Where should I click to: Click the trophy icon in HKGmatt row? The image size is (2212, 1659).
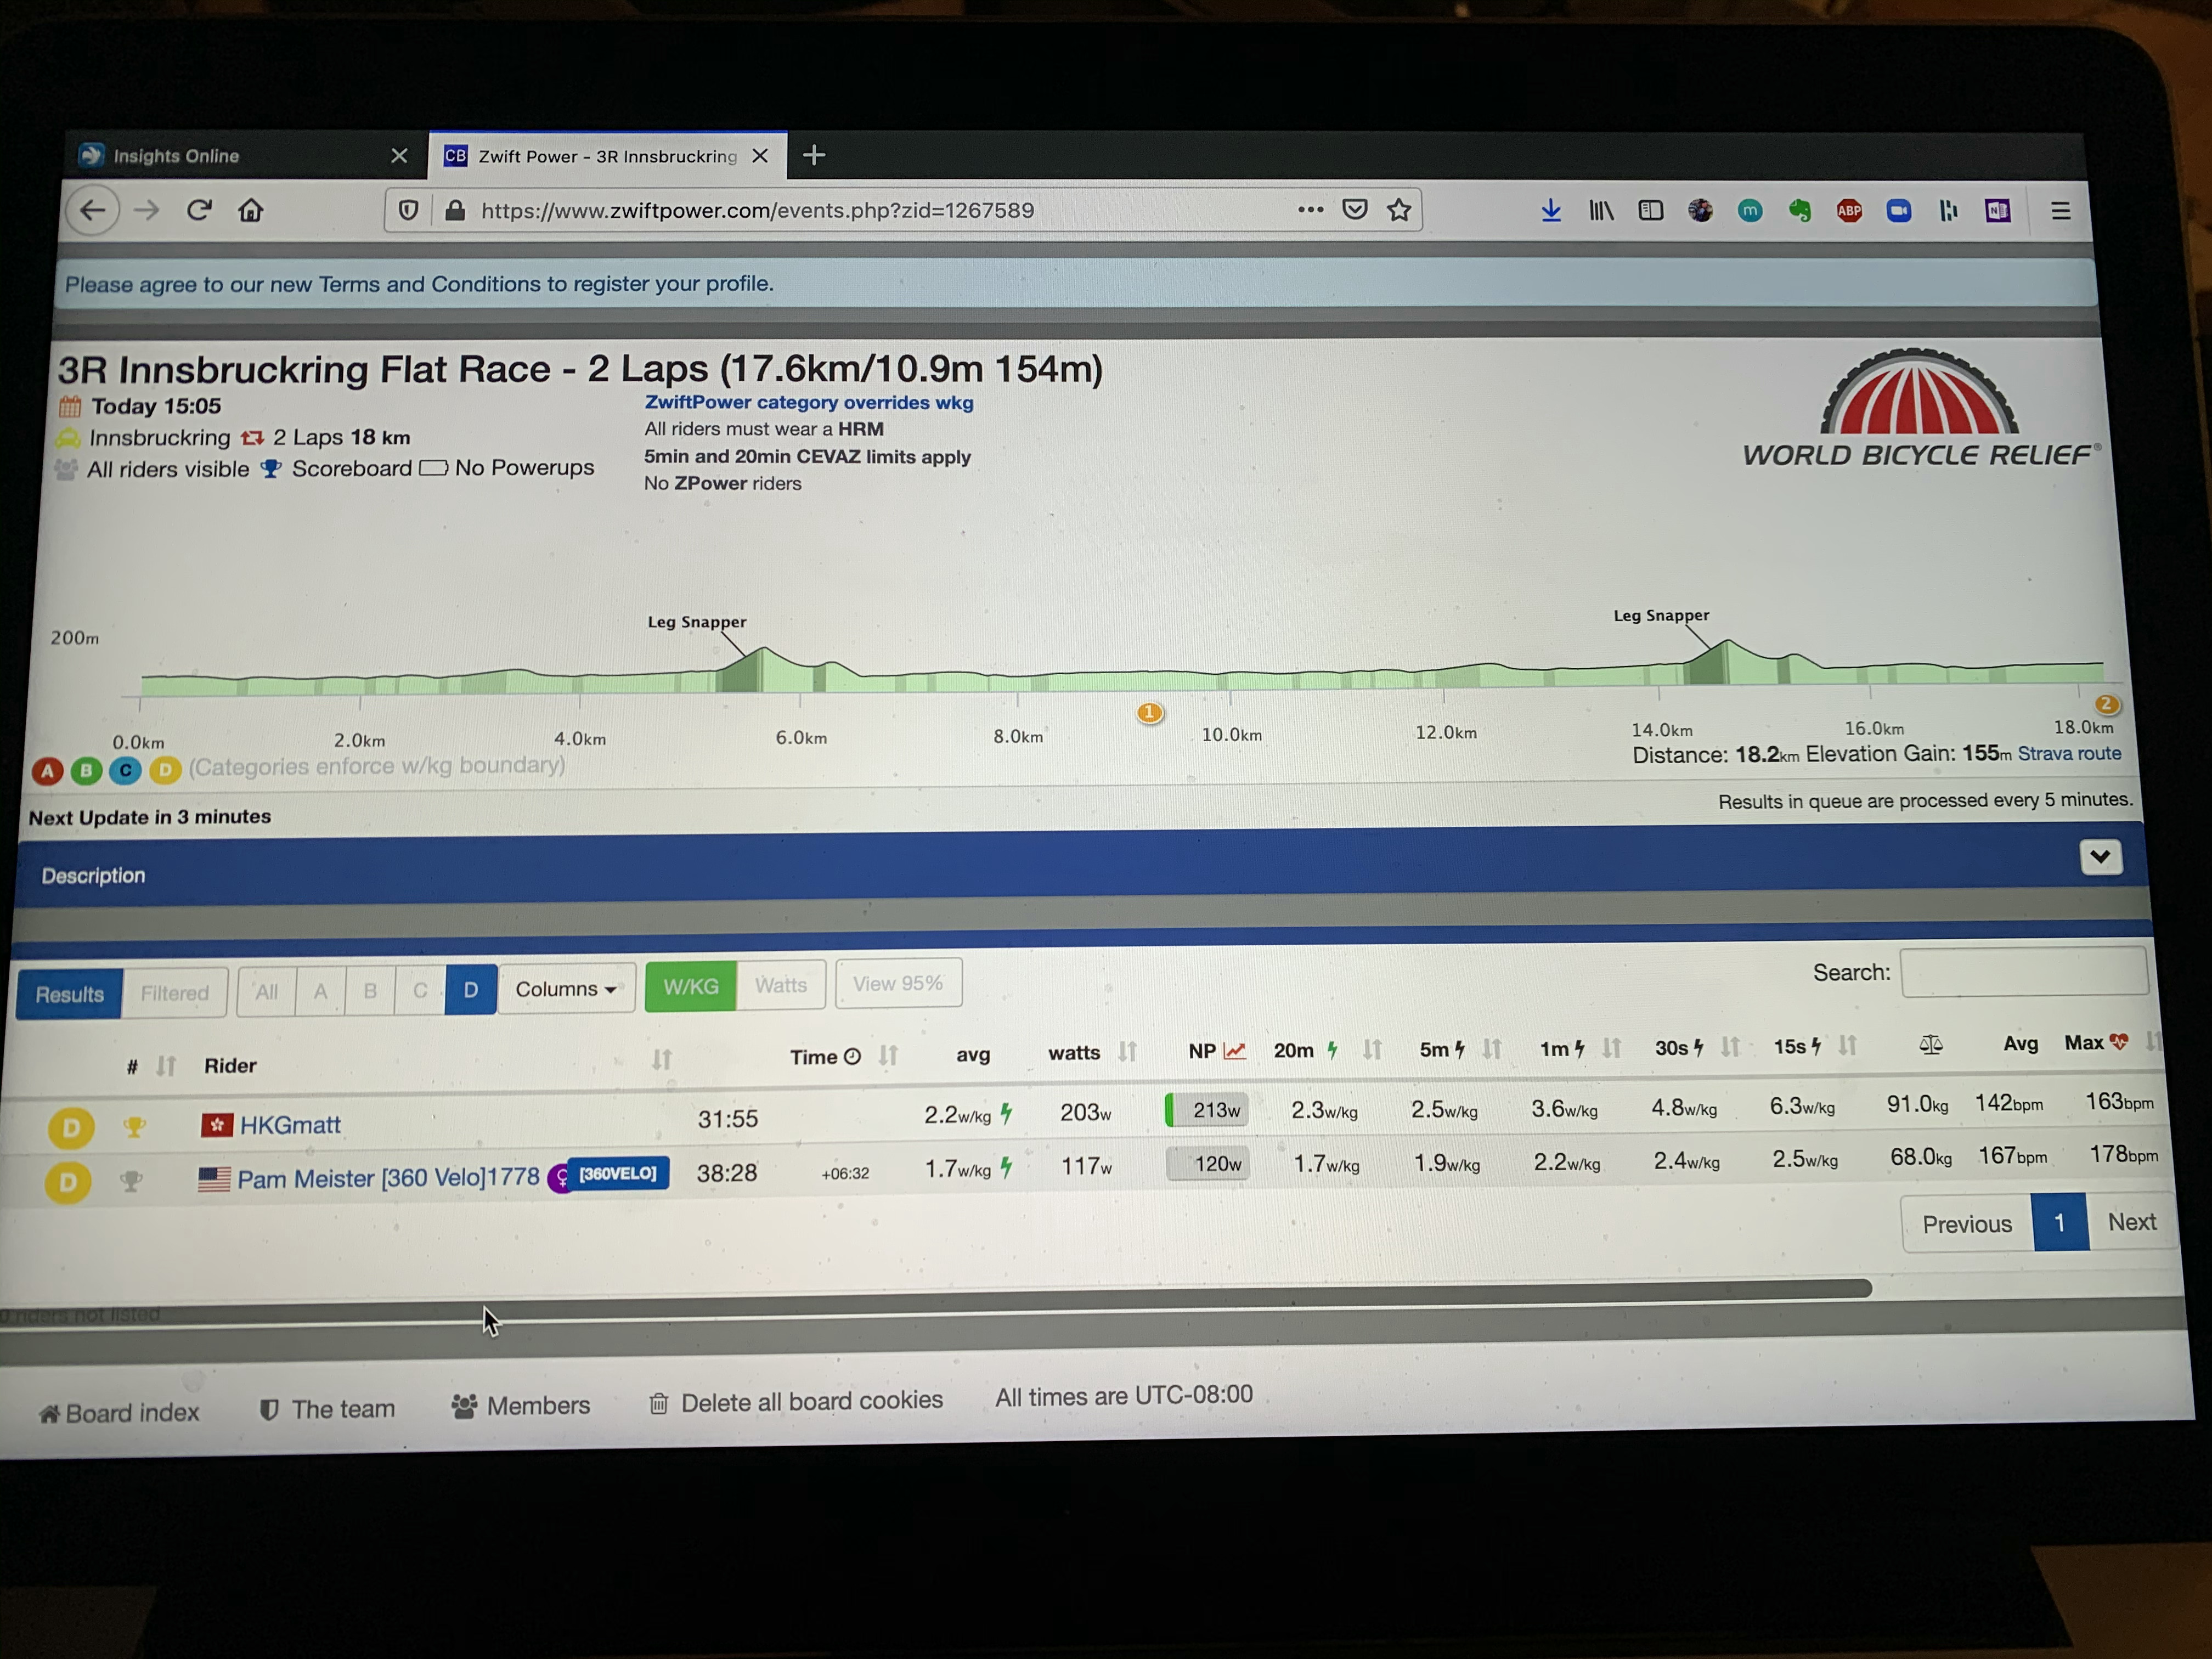click(134, 1127)
